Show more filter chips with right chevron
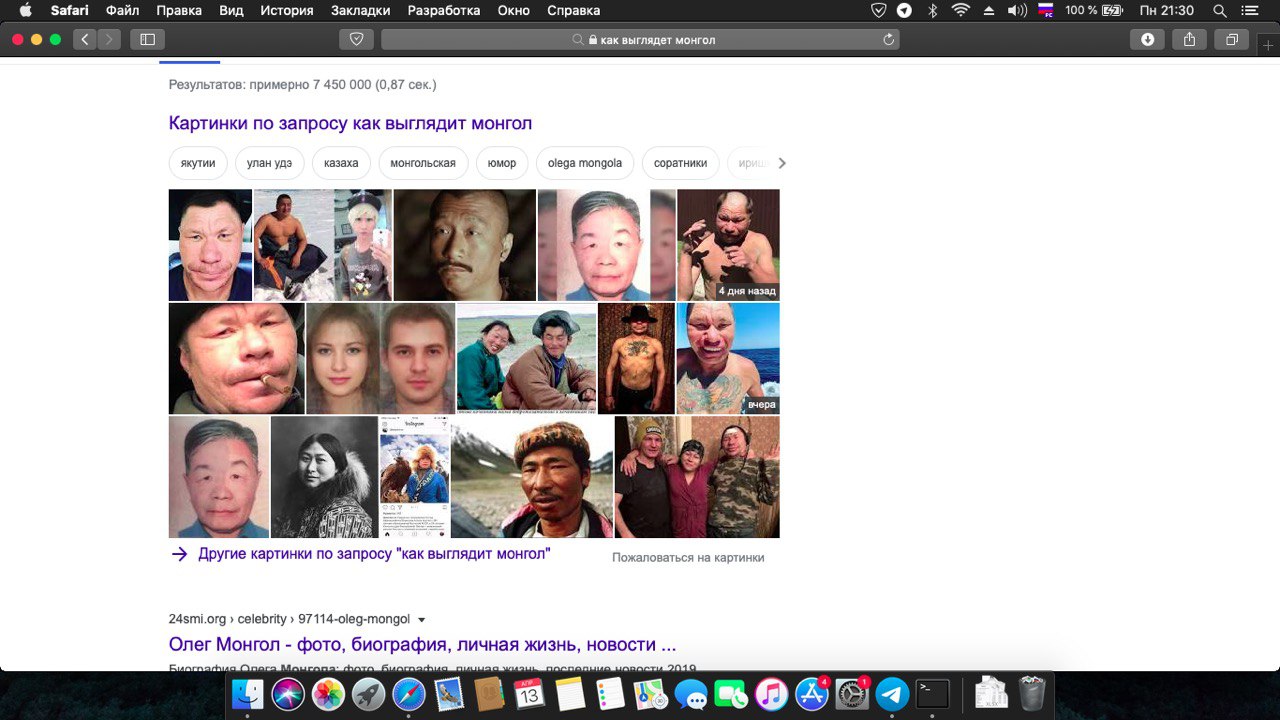The image size is (1280, 720). (782, 163)
